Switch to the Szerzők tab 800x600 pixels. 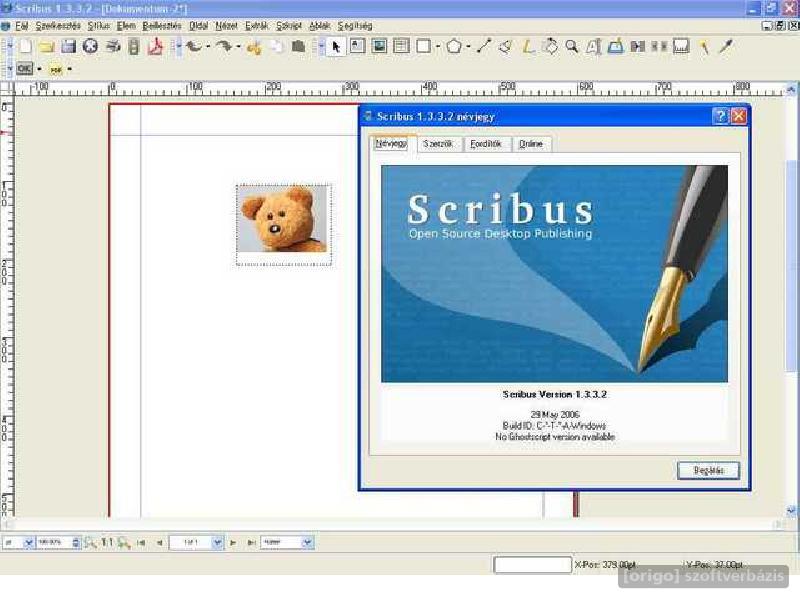438,144
